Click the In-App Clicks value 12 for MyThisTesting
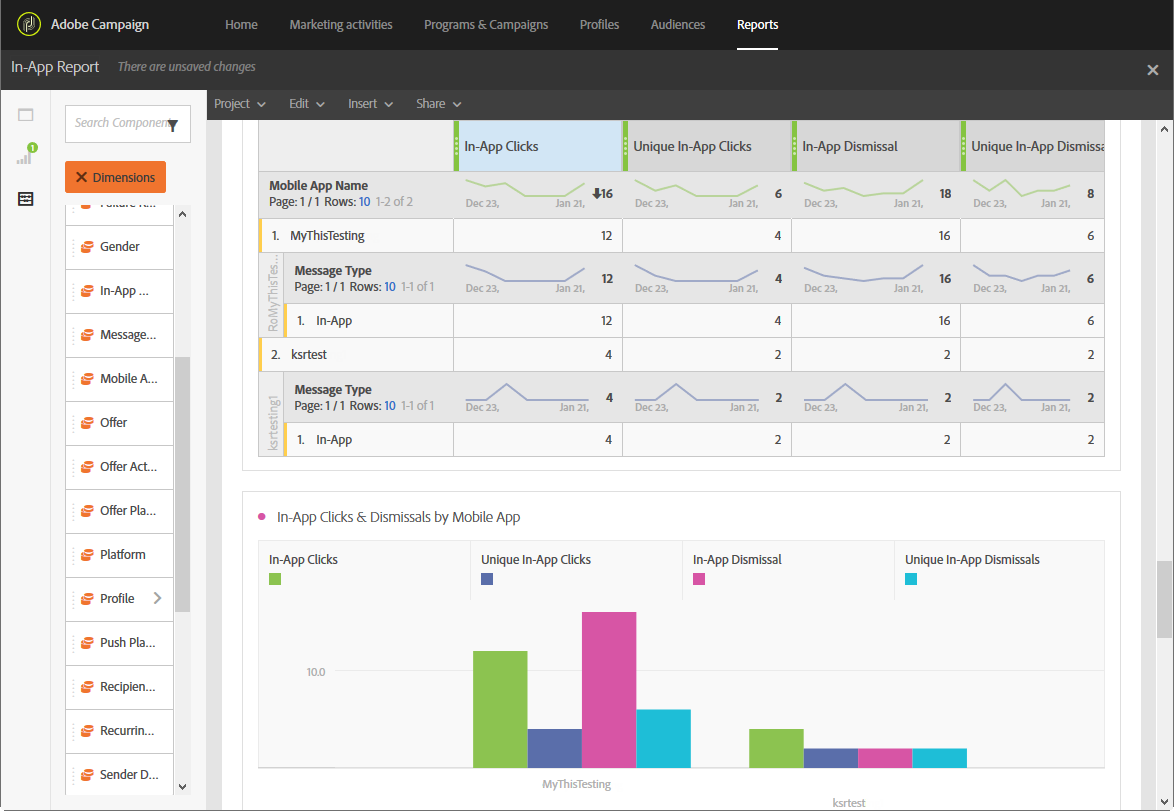 click(606, 236)
